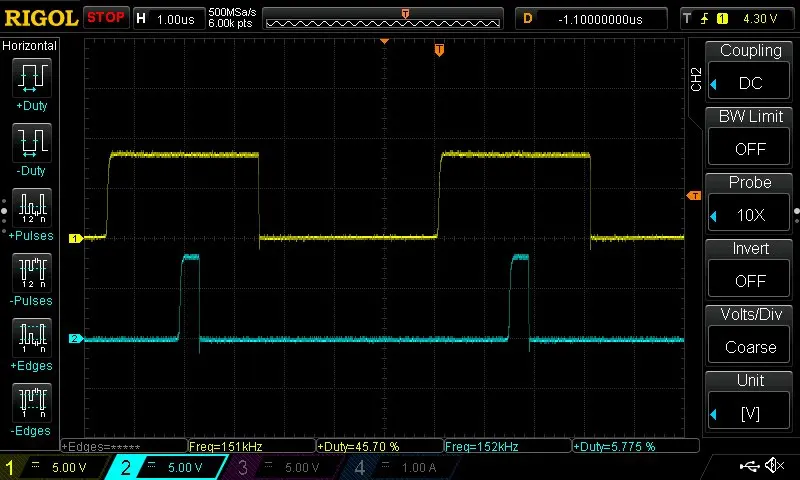The width and height of the screenshot is (800, 480).
Task: Click the USB connection status icon
Action: (749, 465)
